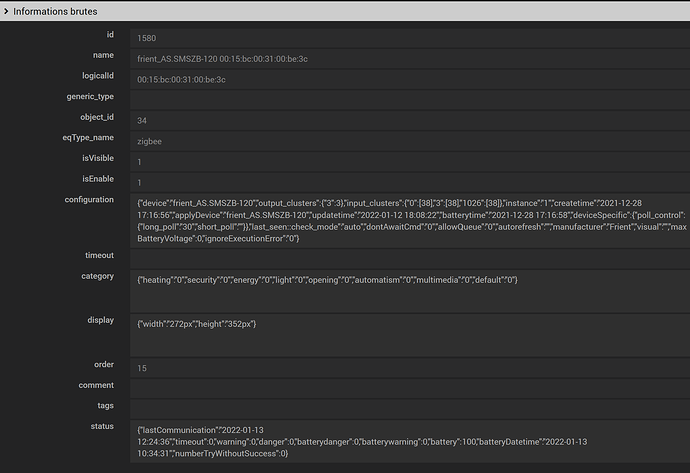Image resolution: width=690 pixels, height=473 pixels.
Task: Click the Informations brutes header title
Action: [x=55, y=11]
